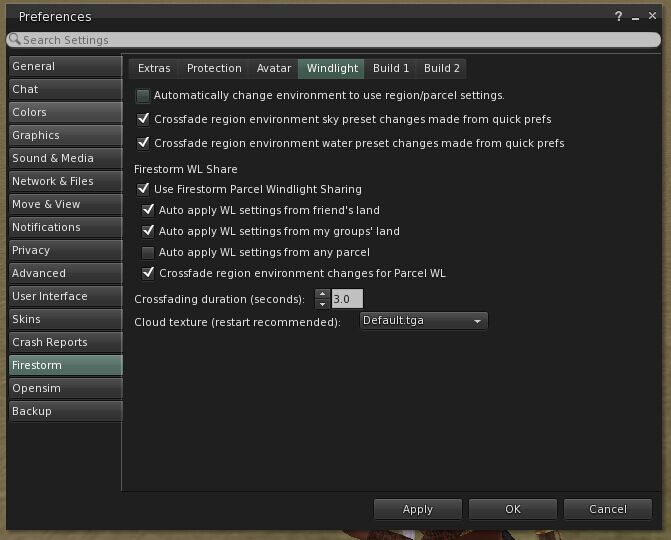Switch to the Avatar tab
This screenshot has height=540, width=671.
274,68
